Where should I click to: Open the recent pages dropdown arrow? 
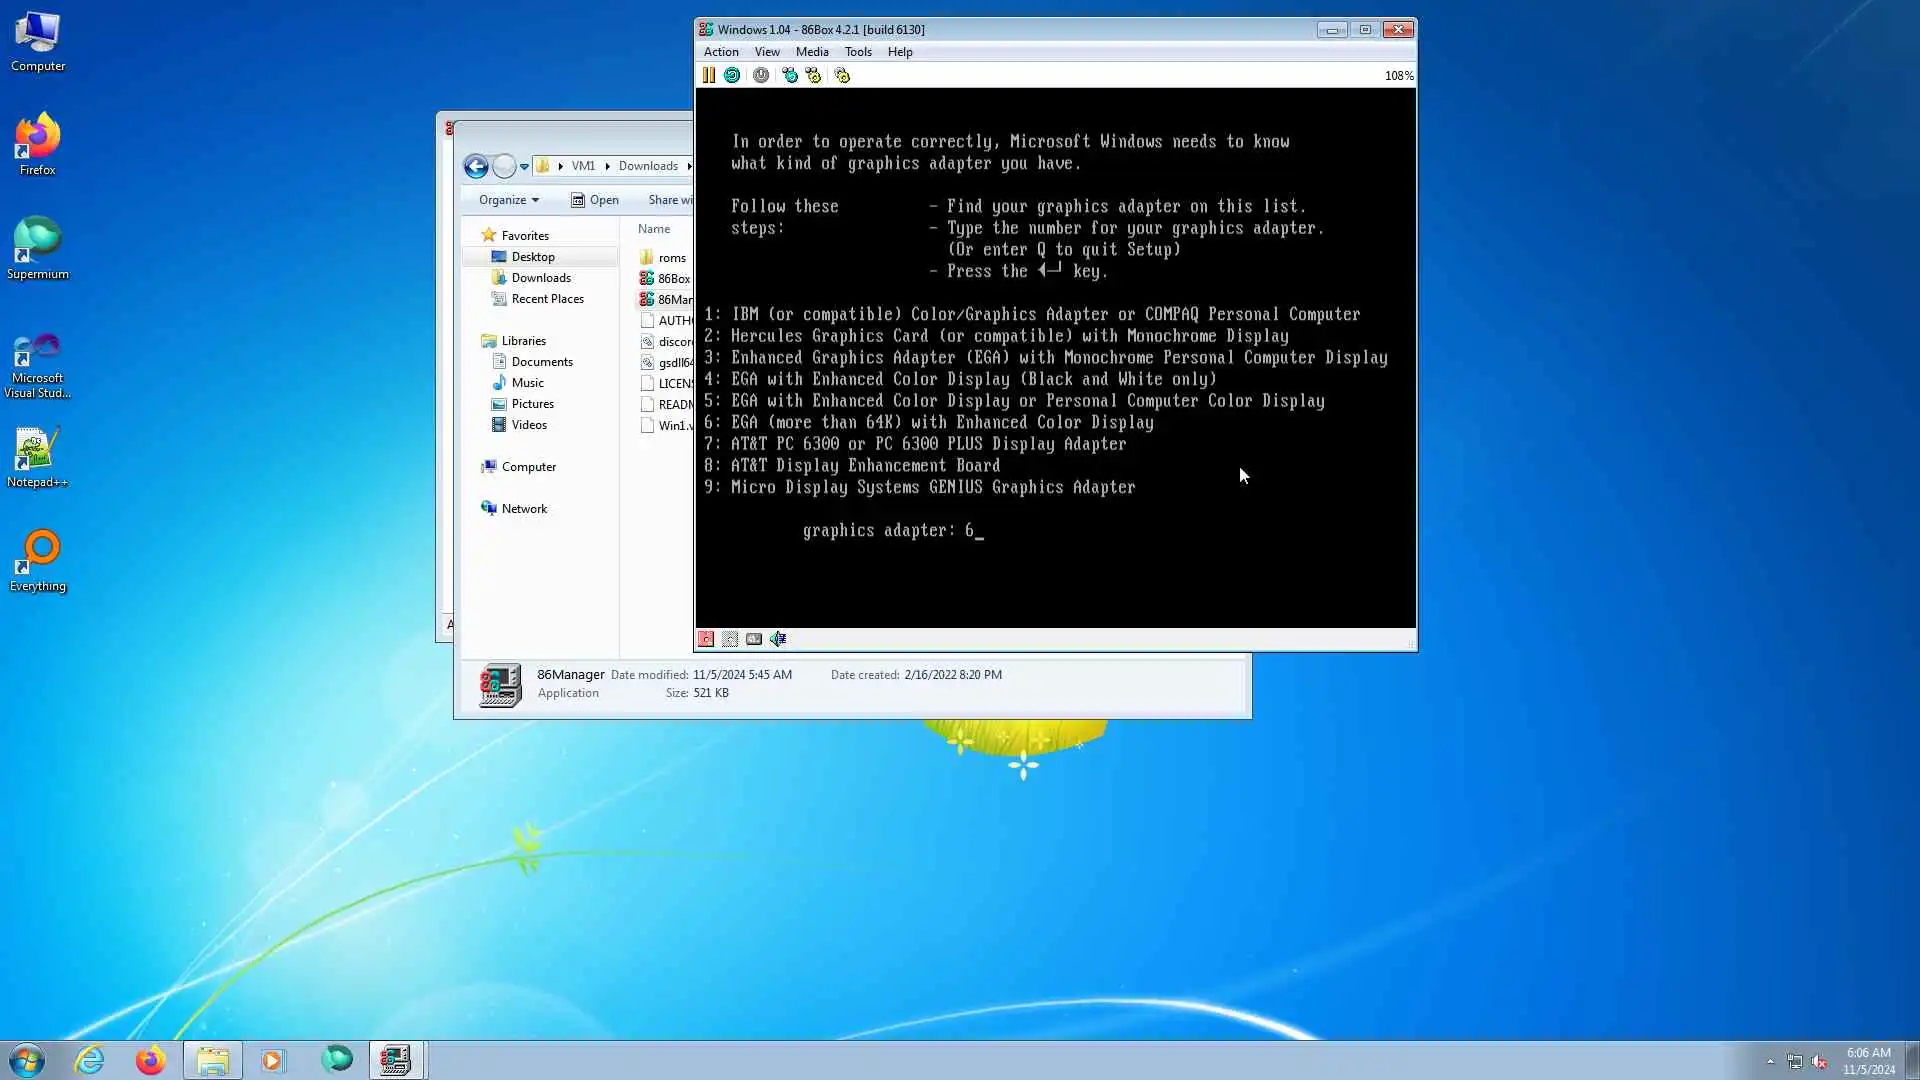(x=524, y=167)
